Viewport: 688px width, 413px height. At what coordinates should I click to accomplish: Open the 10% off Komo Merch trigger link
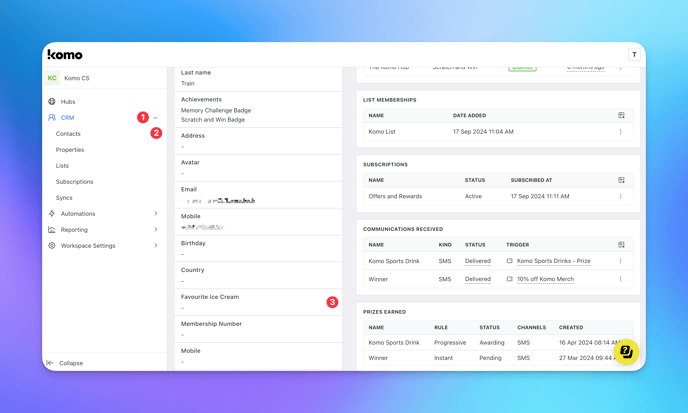click(545, 279)
